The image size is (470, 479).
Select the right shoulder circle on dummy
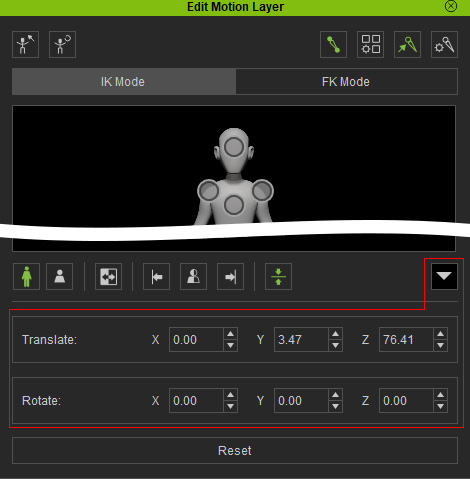coord(208,191)
